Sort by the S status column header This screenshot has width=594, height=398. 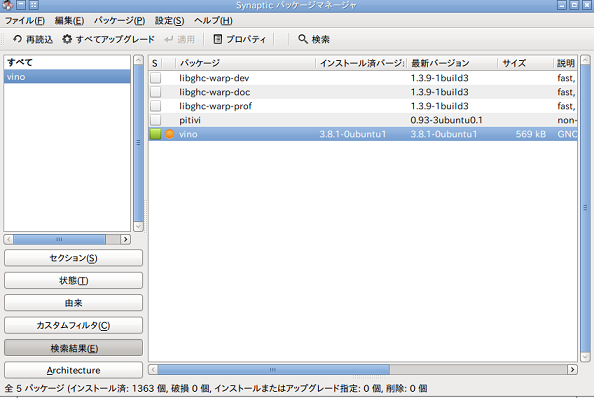[155, 63]
